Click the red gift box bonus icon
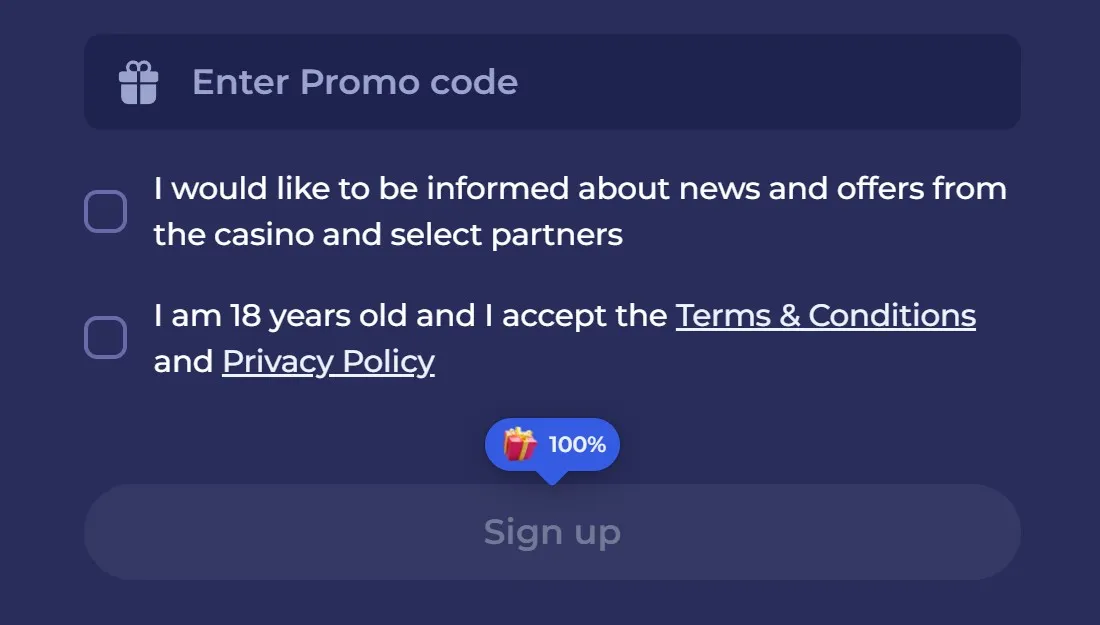 click(520, 444)
